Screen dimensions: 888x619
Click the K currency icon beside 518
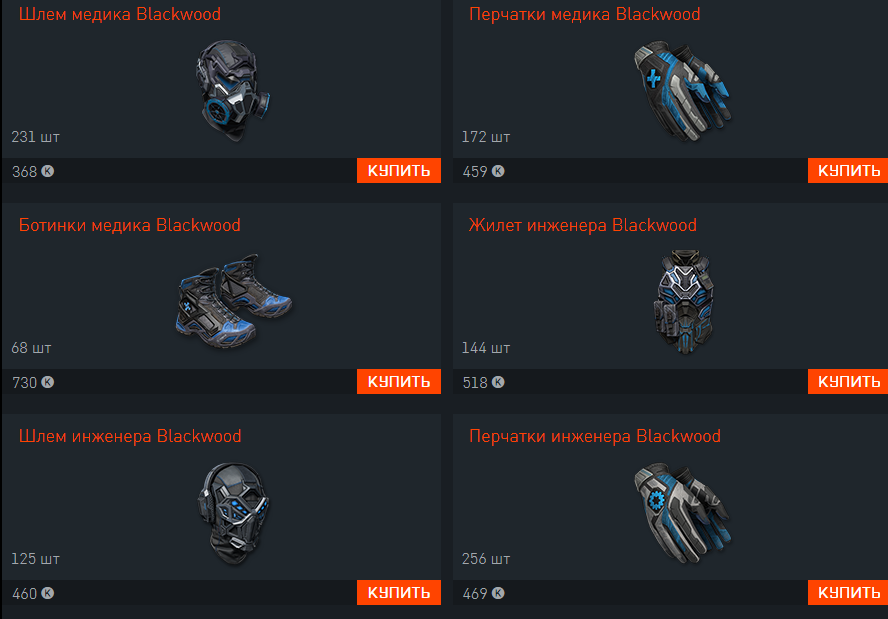click(x=498, y=382)
